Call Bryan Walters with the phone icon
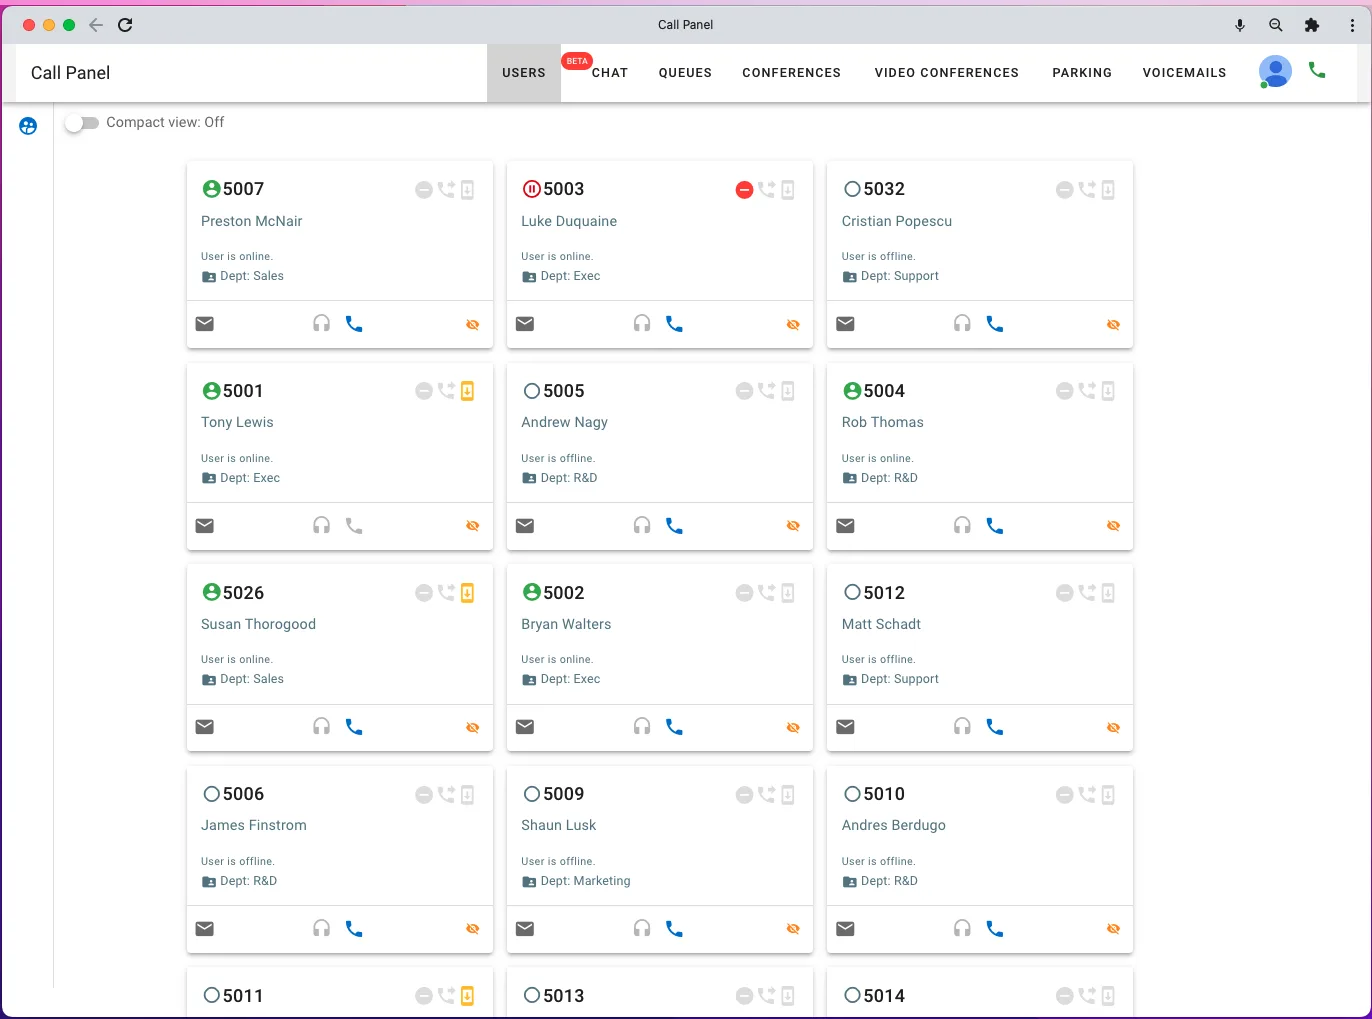Image resolution: width=1372 pixels, height=1019 pixels. (674, 727)
